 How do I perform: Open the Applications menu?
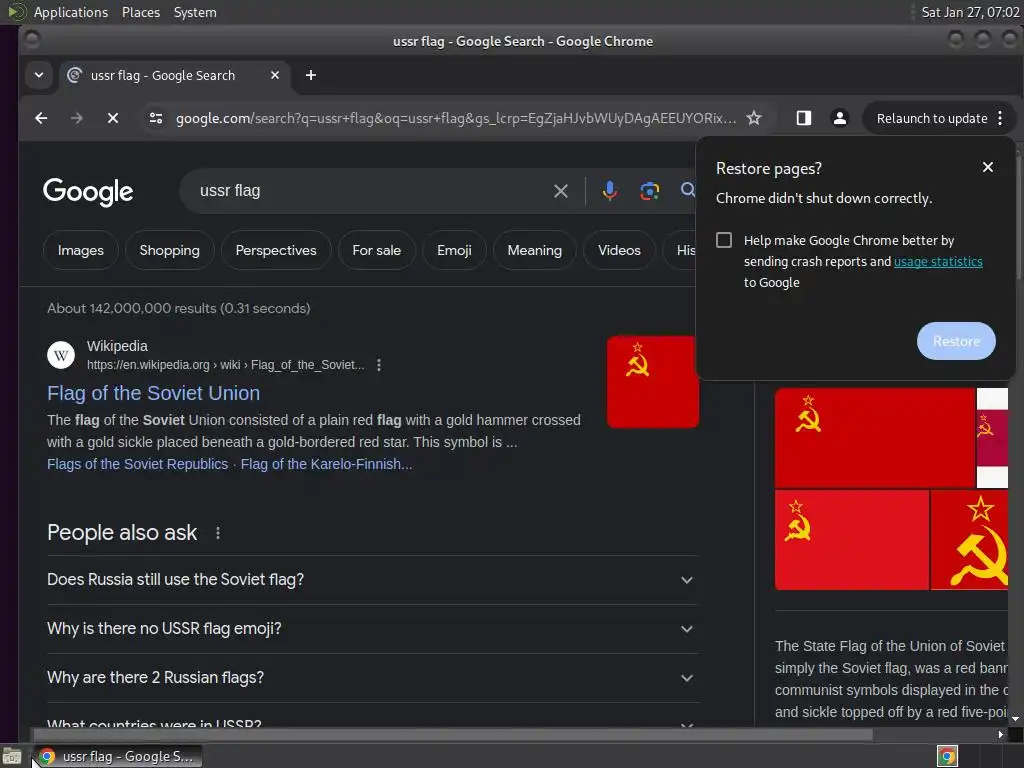coord(71,12)
